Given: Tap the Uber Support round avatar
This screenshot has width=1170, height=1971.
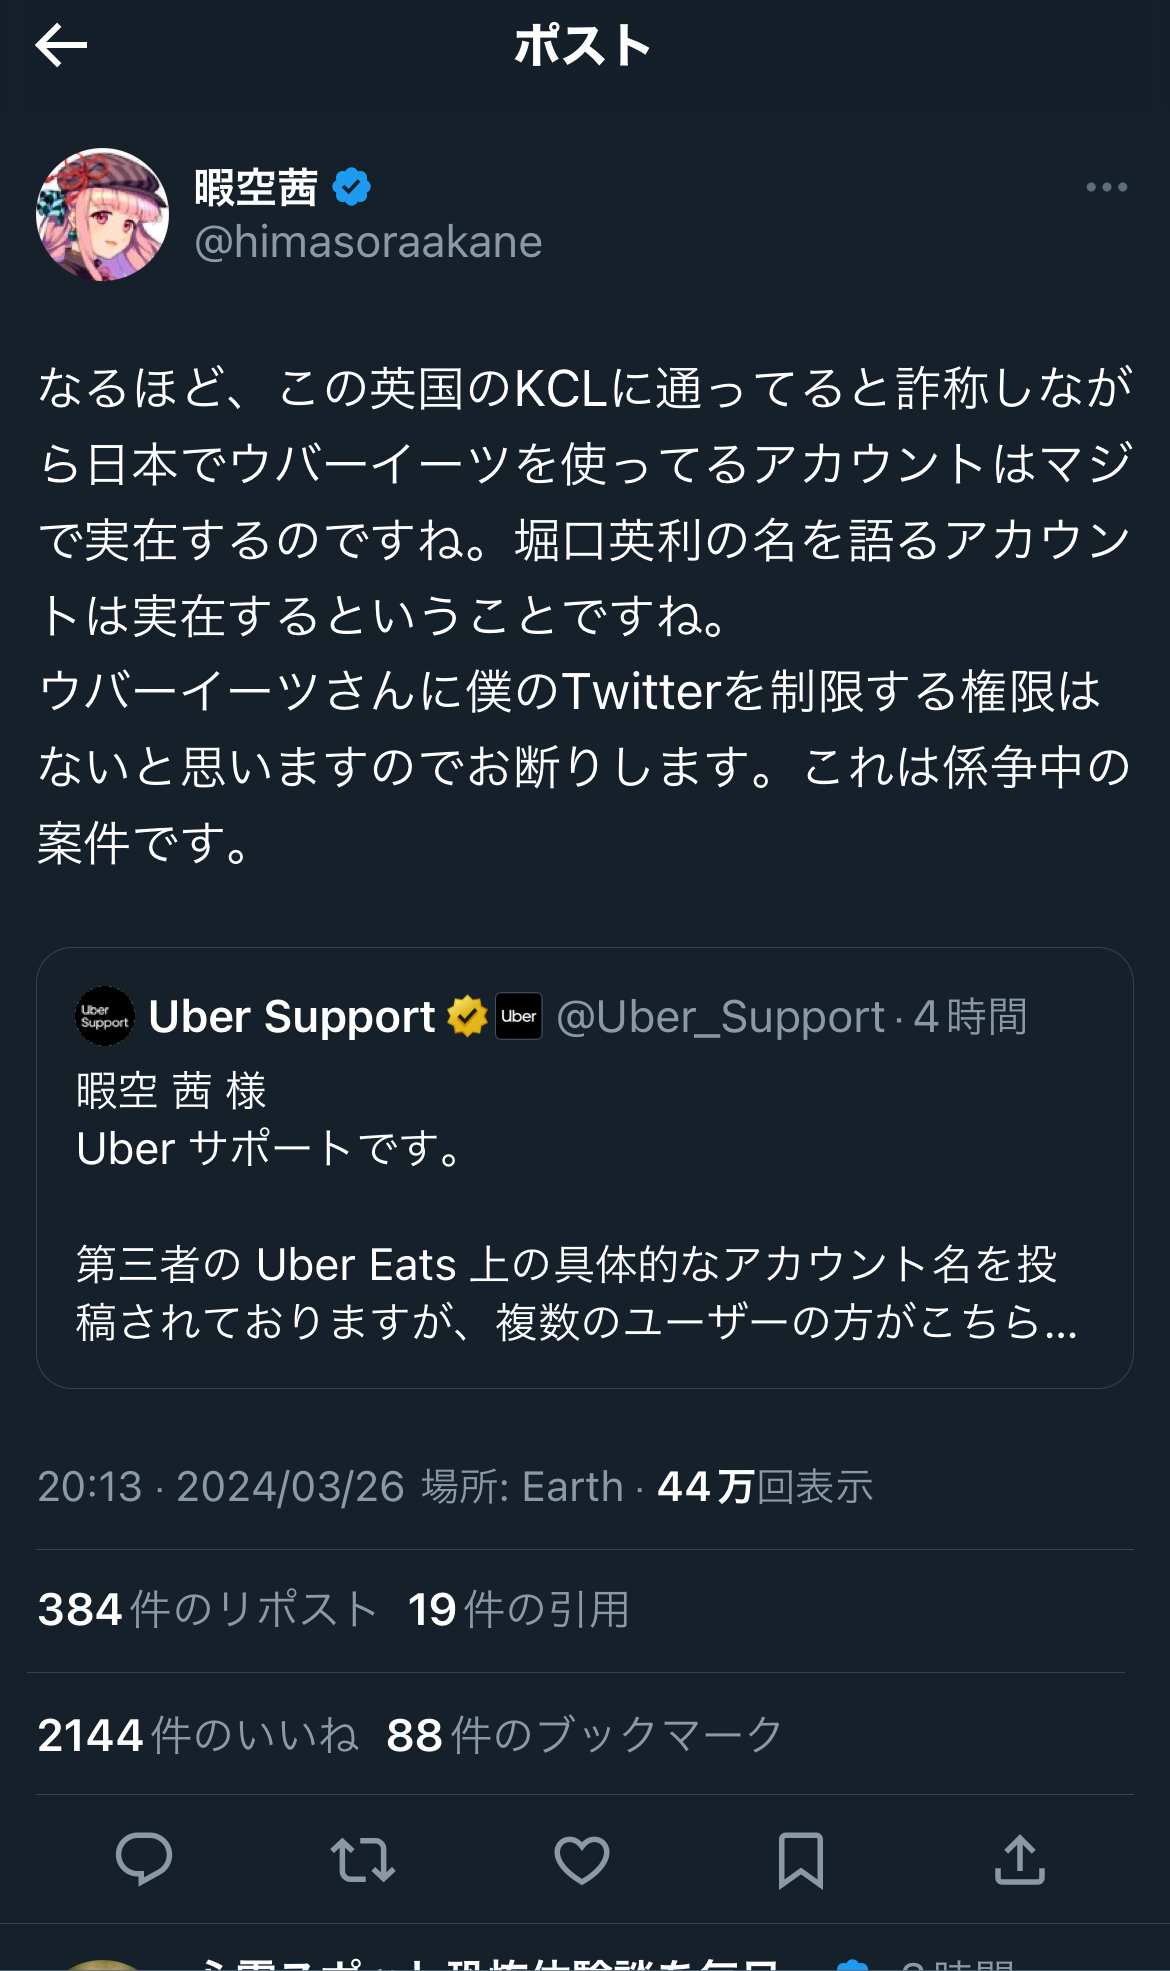Looking at the screenshot, I should (x=105, y=1016).
